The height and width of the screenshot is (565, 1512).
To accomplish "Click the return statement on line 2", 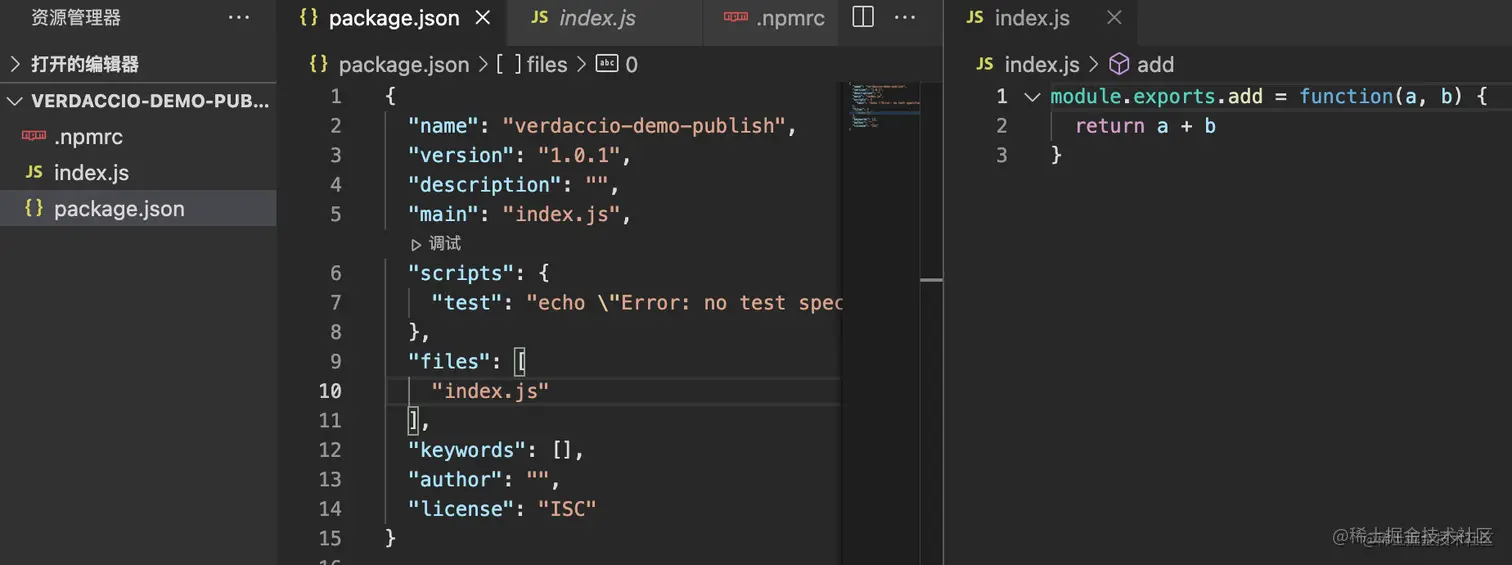I will [1145, 126].
